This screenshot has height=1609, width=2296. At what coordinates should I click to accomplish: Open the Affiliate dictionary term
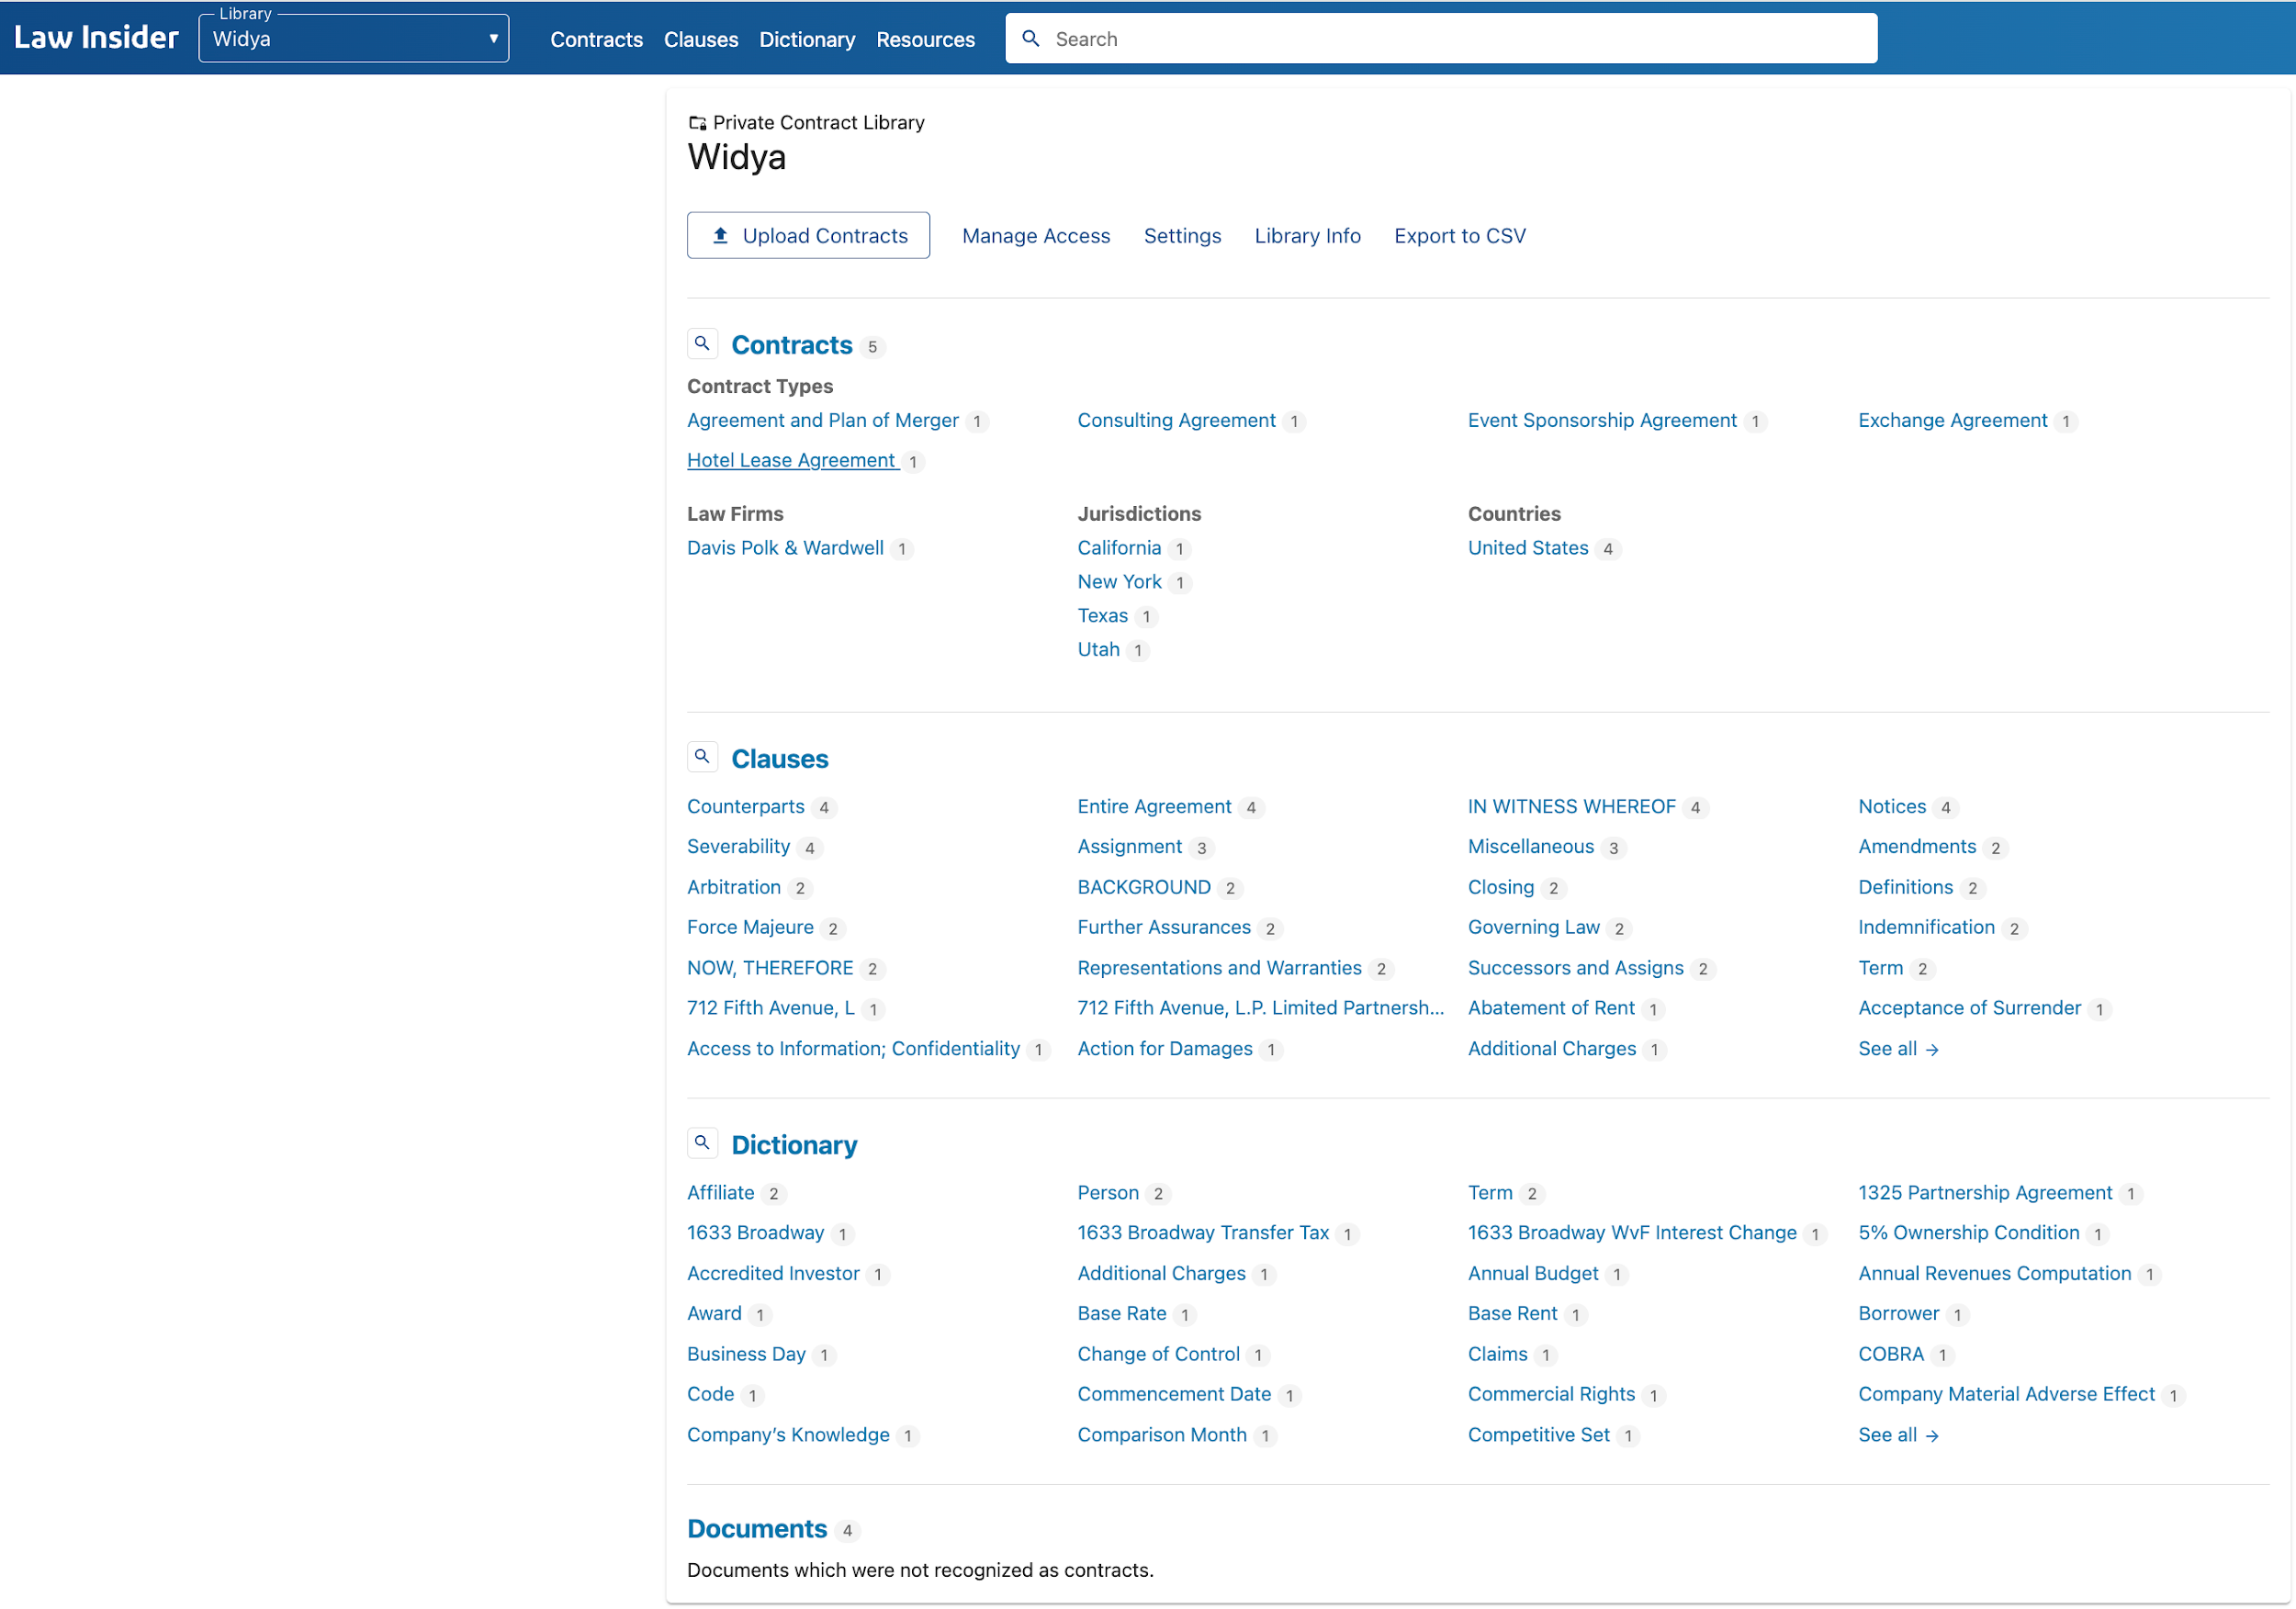(720, 1193)
